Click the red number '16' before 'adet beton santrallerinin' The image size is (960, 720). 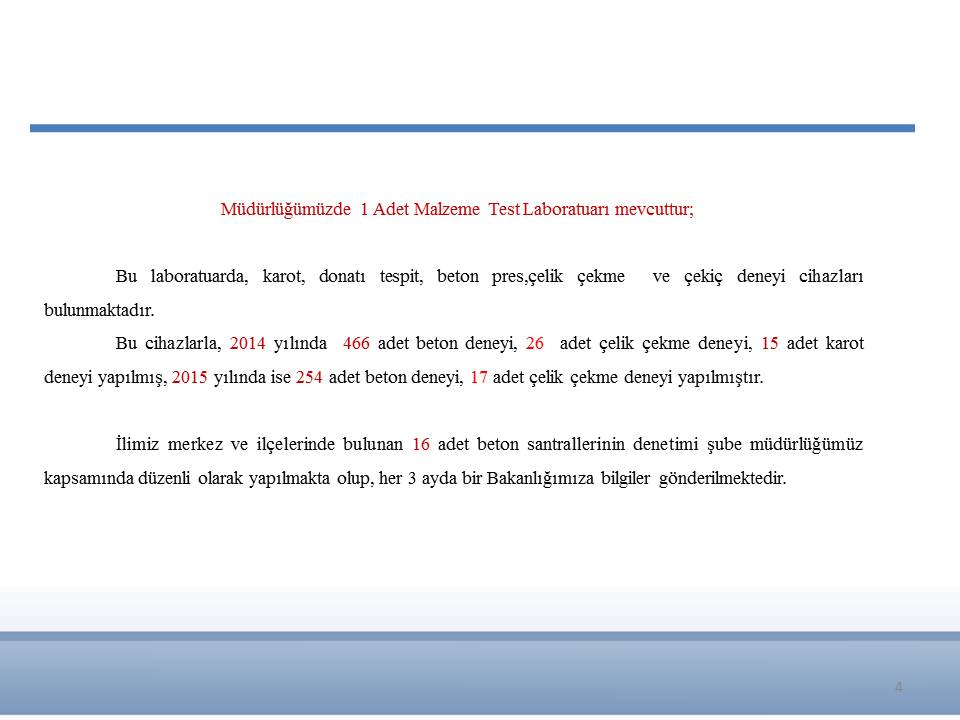pos(421,444)
